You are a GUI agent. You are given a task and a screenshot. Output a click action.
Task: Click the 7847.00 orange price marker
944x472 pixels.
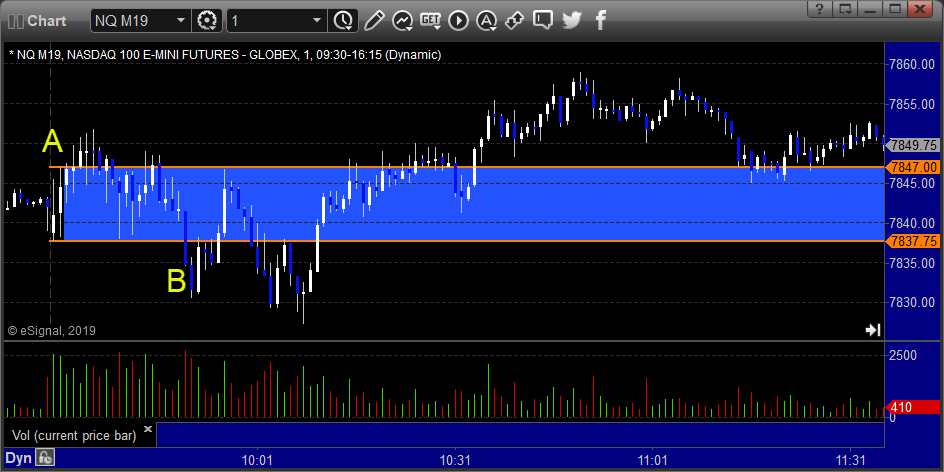913,167
